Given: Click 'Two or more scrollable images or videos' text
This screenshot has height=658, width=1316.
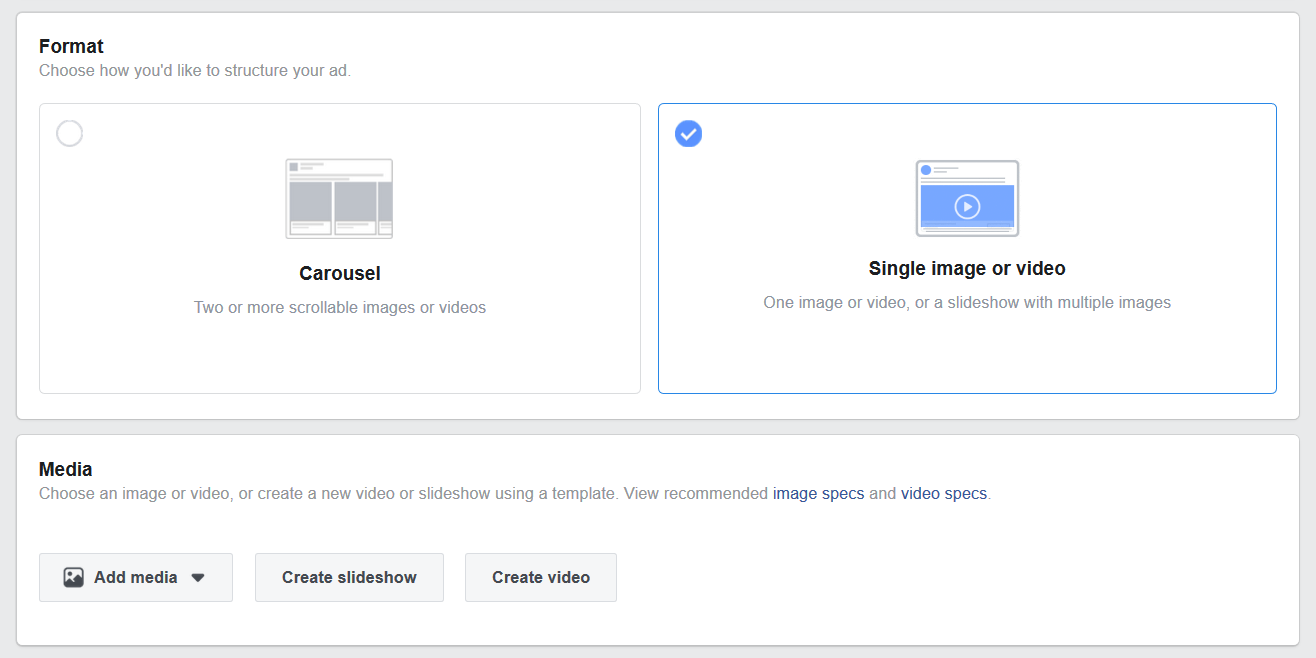Looking at the screenshot, I should [x=340, y=307].
